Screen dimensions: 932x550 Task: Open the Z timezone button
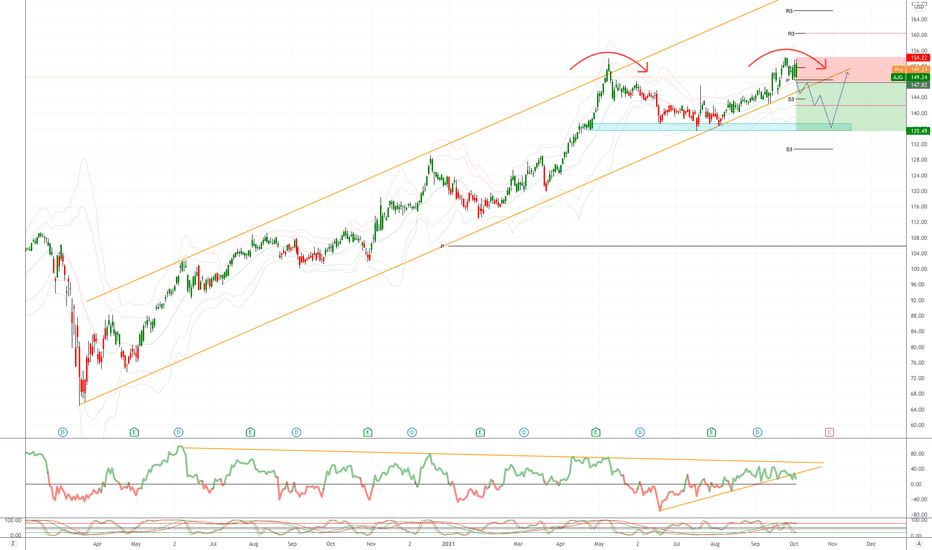(12, 543)
